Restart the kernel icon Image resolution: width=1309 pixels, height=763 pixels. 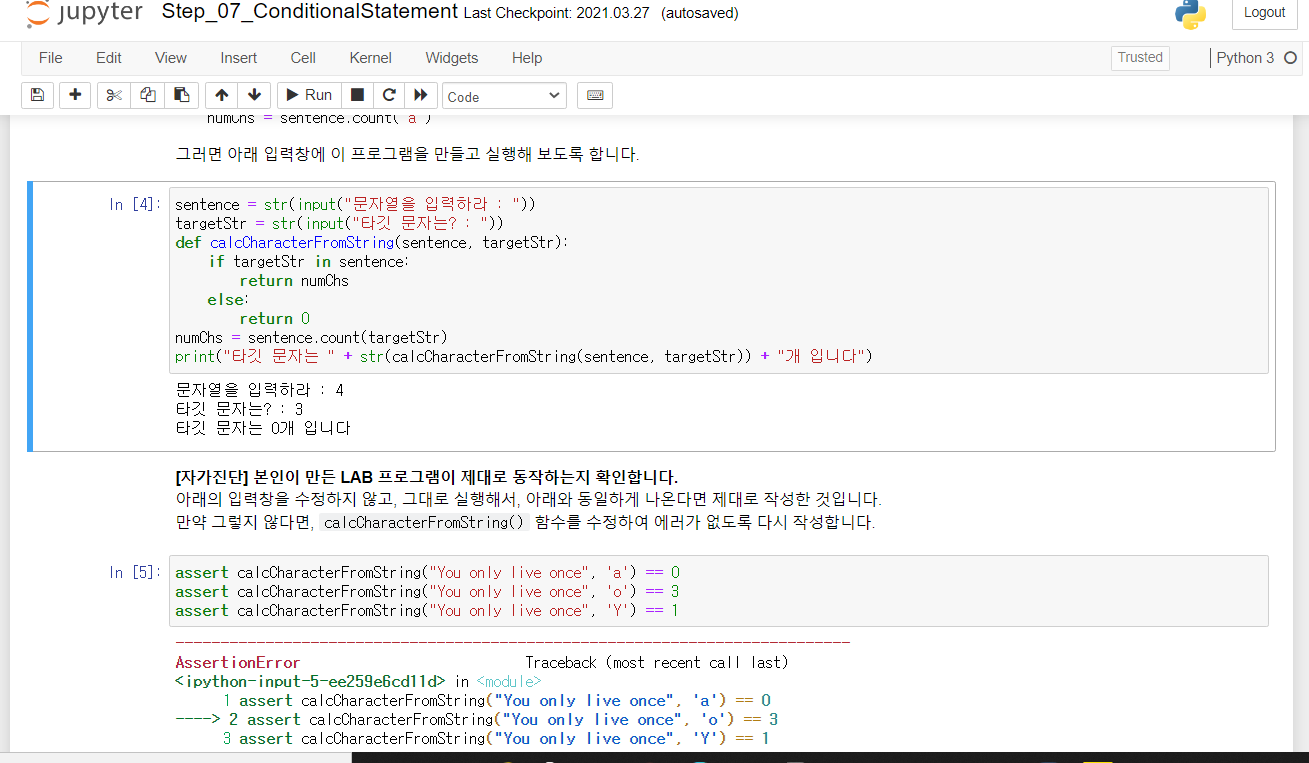click(x=389, y=95)
